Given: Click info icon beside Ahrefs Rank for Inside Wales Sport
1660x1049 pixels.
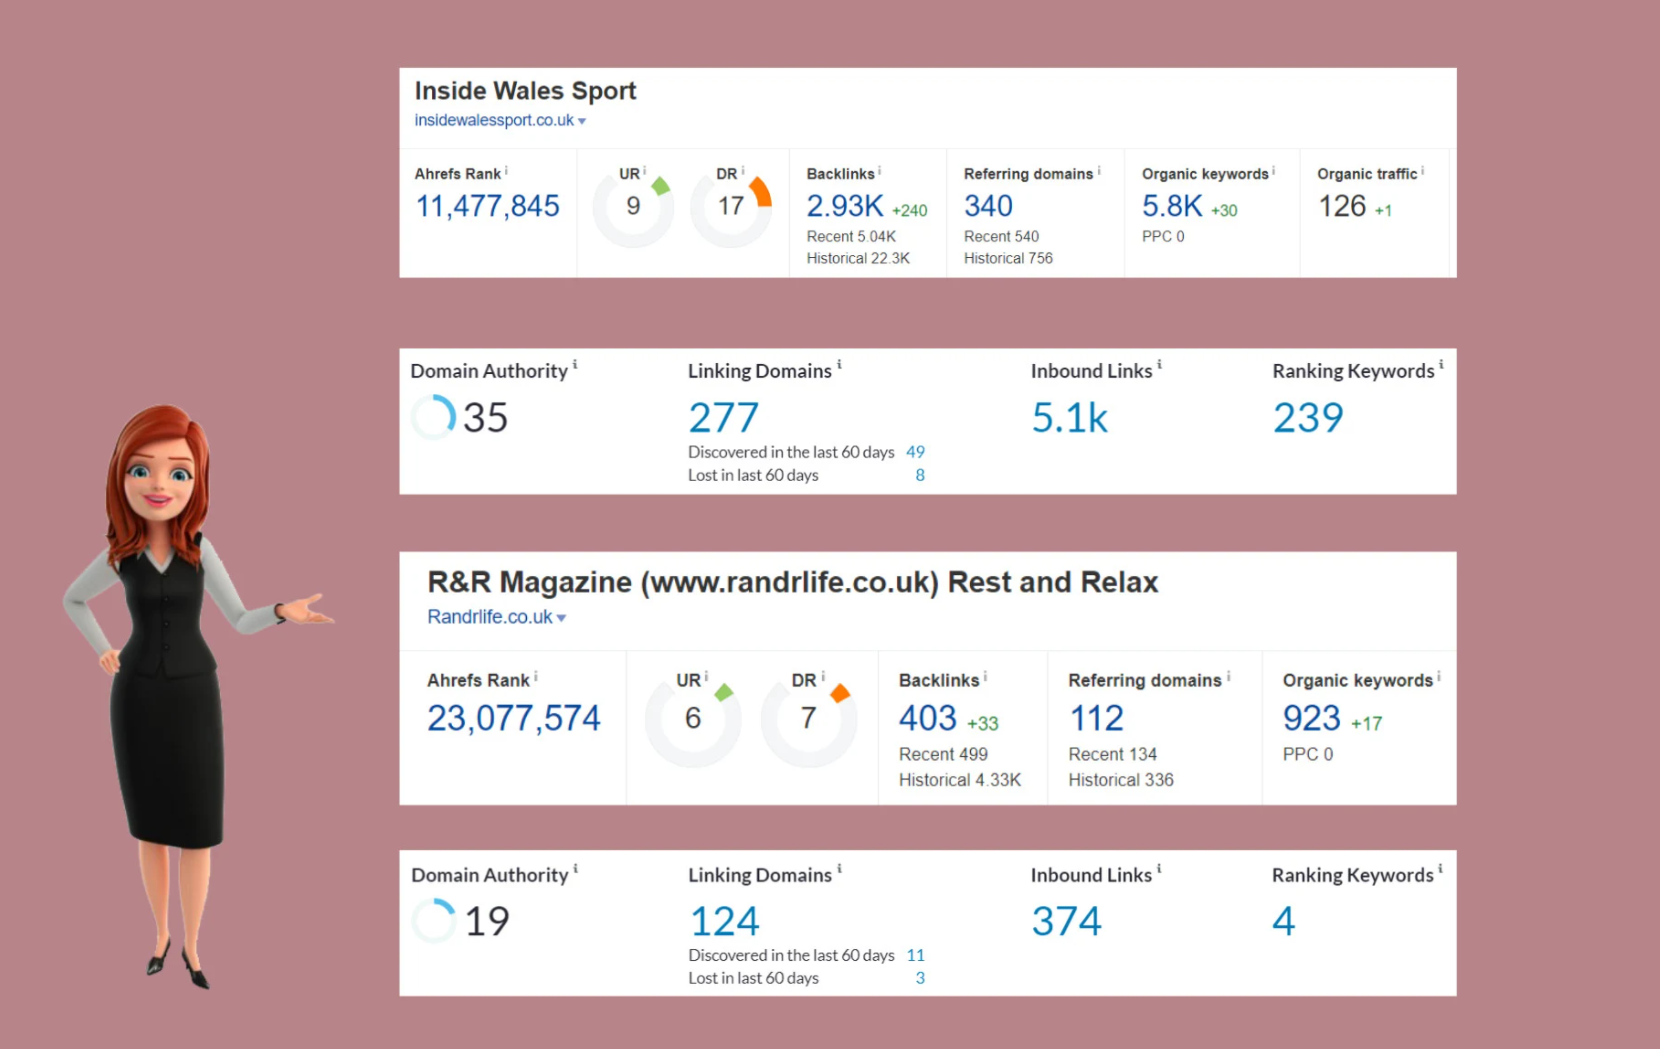Looking at the screenshot, I should point(506,171).
